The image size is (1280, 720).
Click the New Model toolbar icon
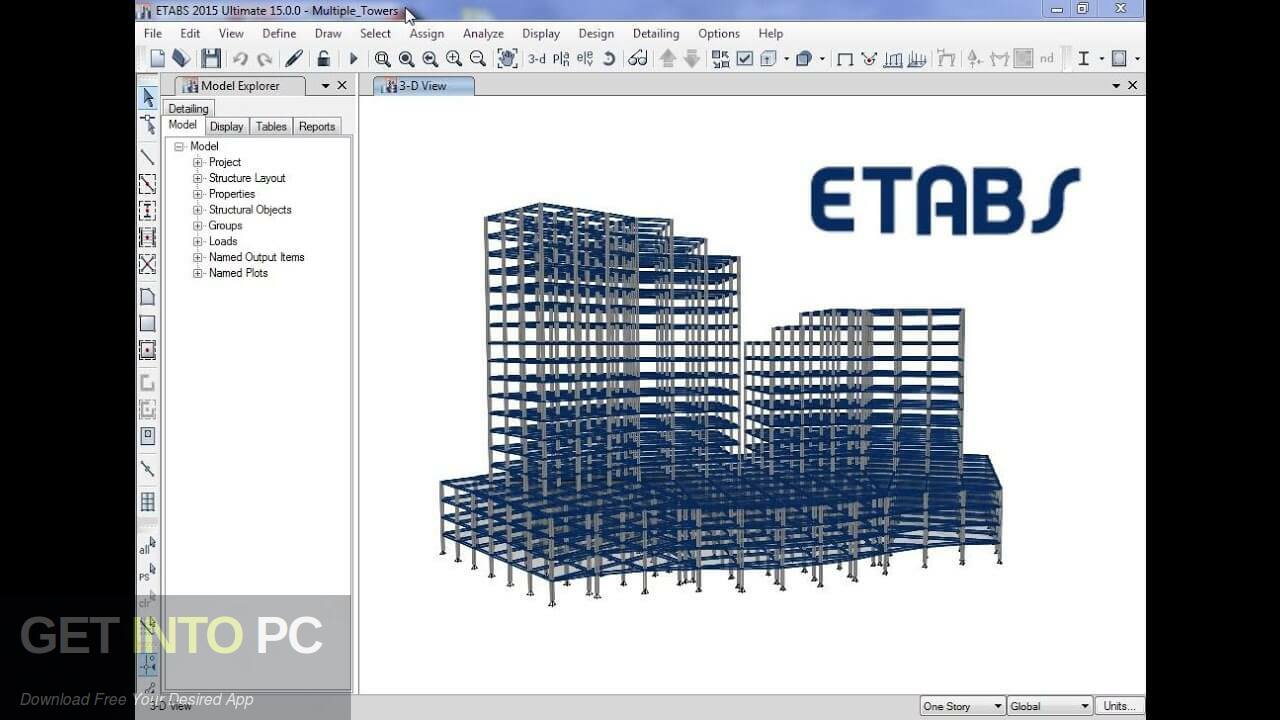pyautogui.click(x=157, y=59)
